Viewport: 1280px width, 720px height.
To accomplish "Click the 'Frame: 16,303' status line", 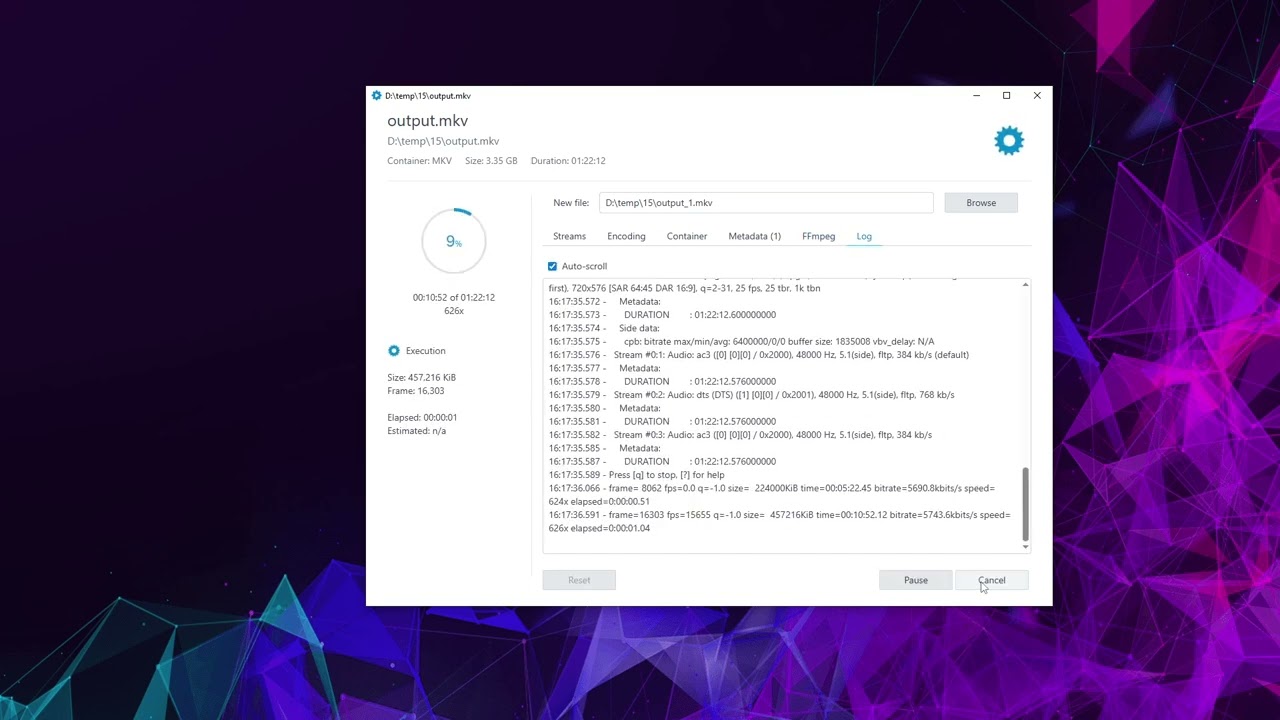I will 415,391.
